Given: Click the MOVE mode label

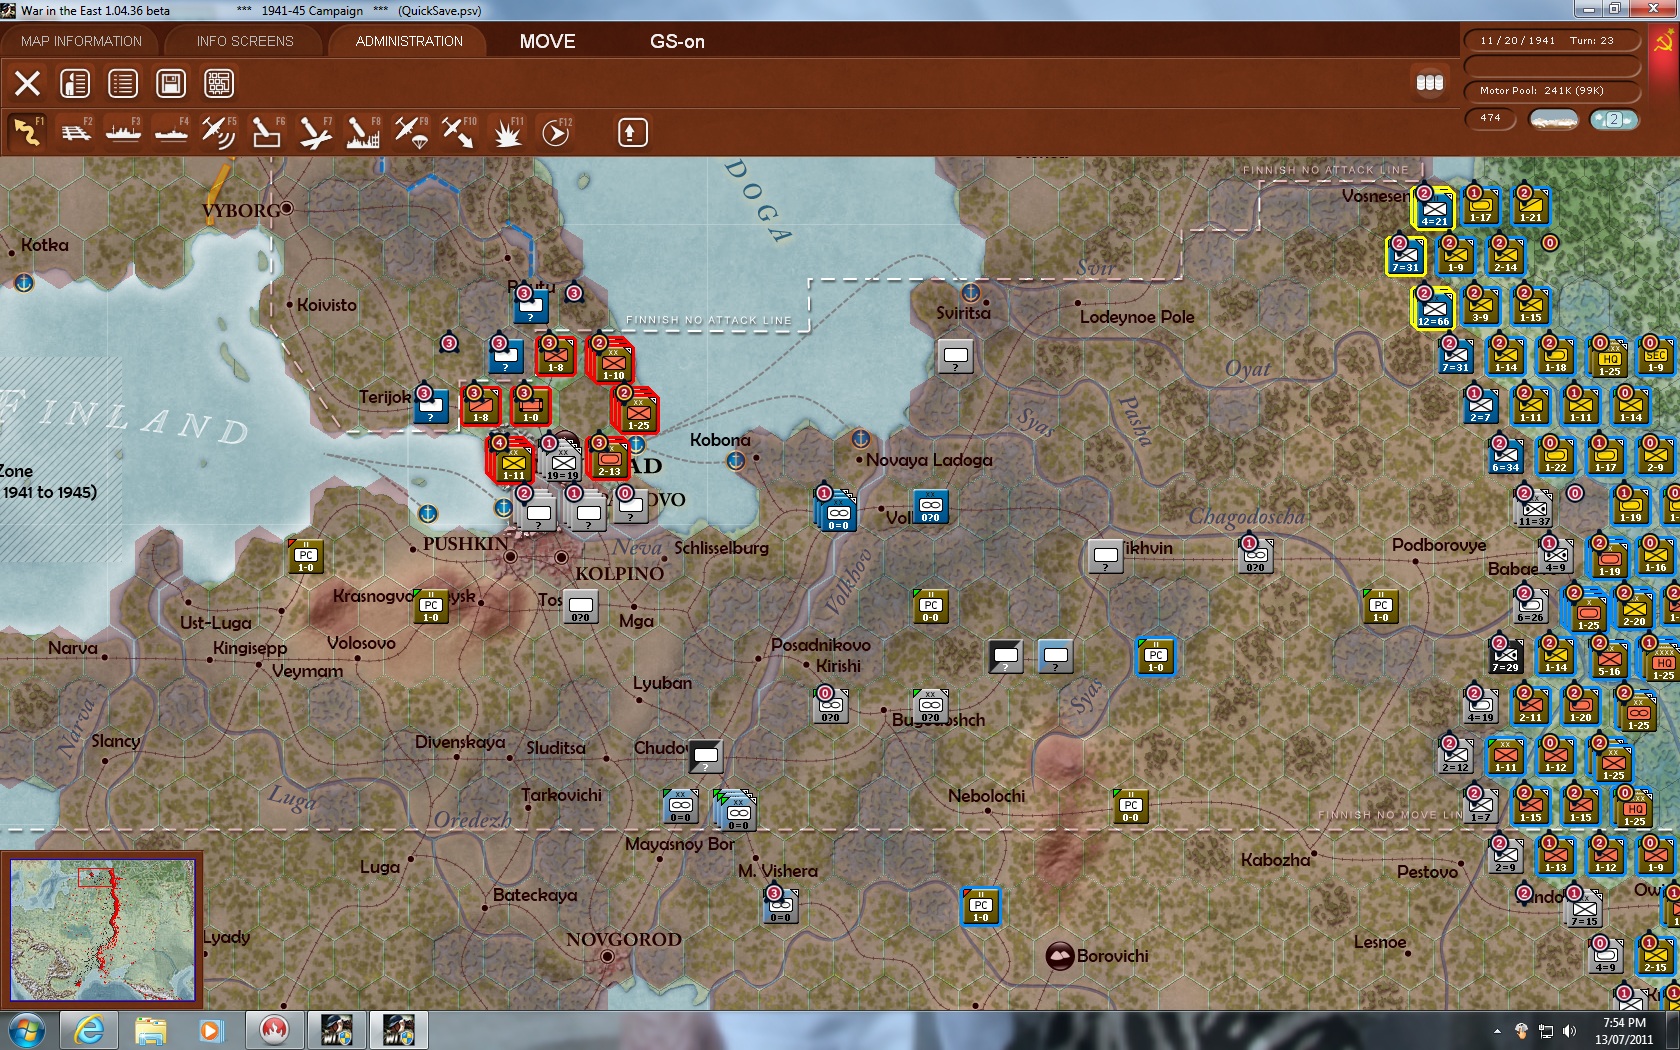Looking at the screenshot, I should [547, 41].
